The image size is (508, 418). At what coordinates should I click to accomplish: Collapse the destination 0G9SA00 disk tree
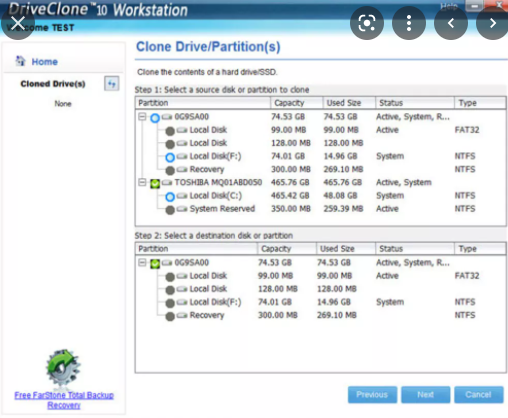[x=142, y=263]
